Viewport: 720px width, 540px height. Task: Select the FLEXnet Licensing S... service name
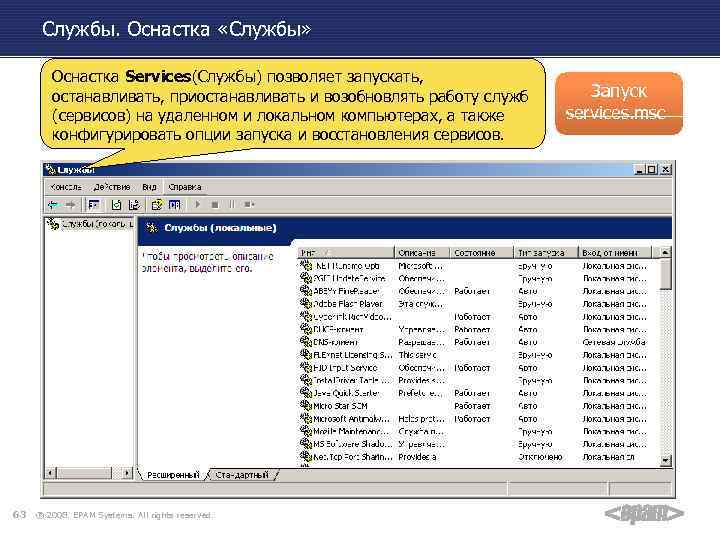[x=352, y=355]
